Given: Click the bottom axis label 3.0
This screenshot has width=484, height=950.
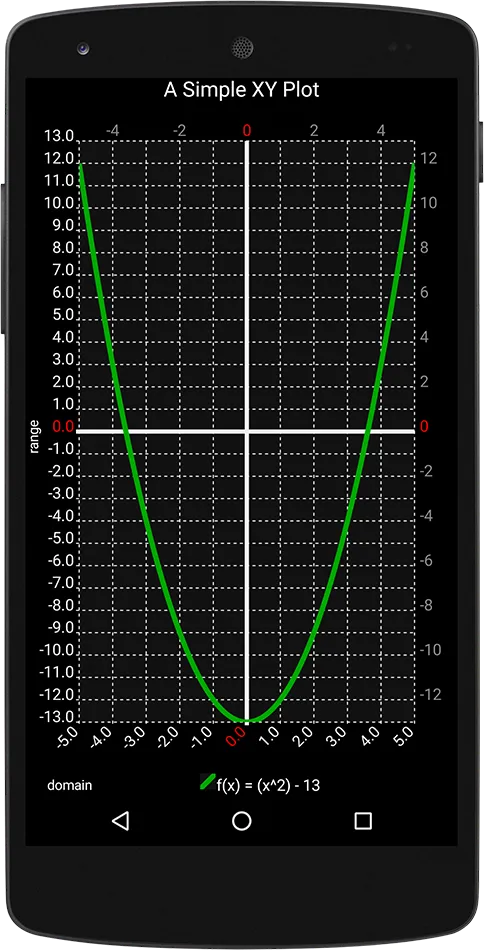Looking at the screenshot, I should pos(337,737).
